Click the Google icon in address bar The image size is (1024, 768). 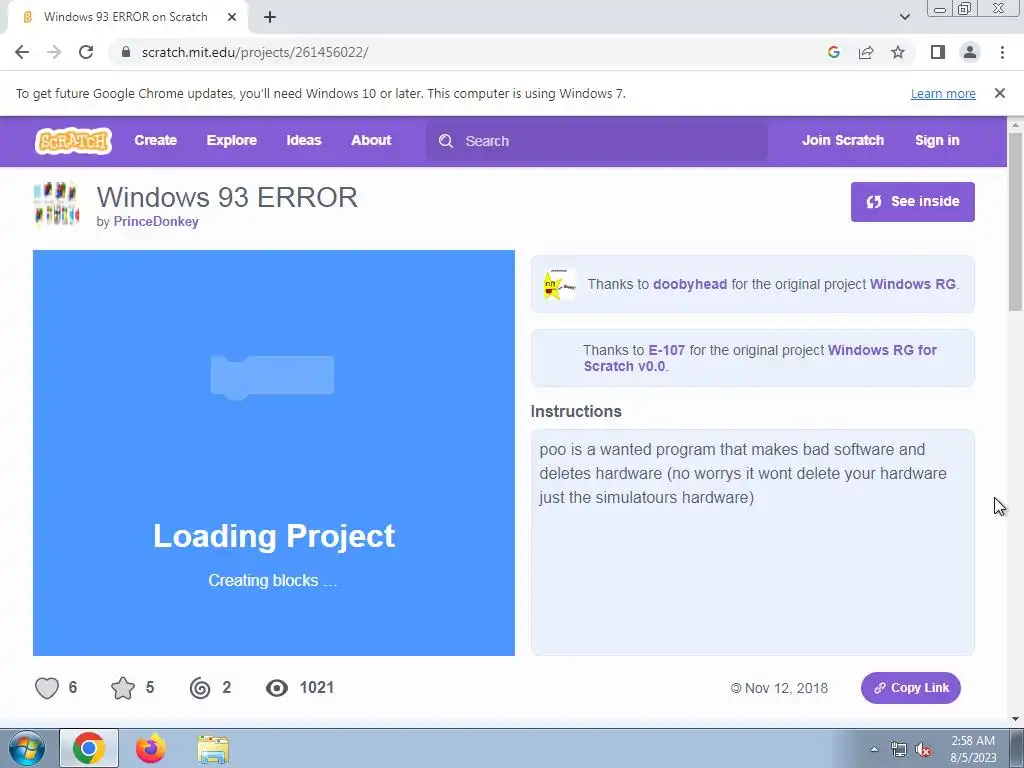pyautogui.click(x=833, y=52)
